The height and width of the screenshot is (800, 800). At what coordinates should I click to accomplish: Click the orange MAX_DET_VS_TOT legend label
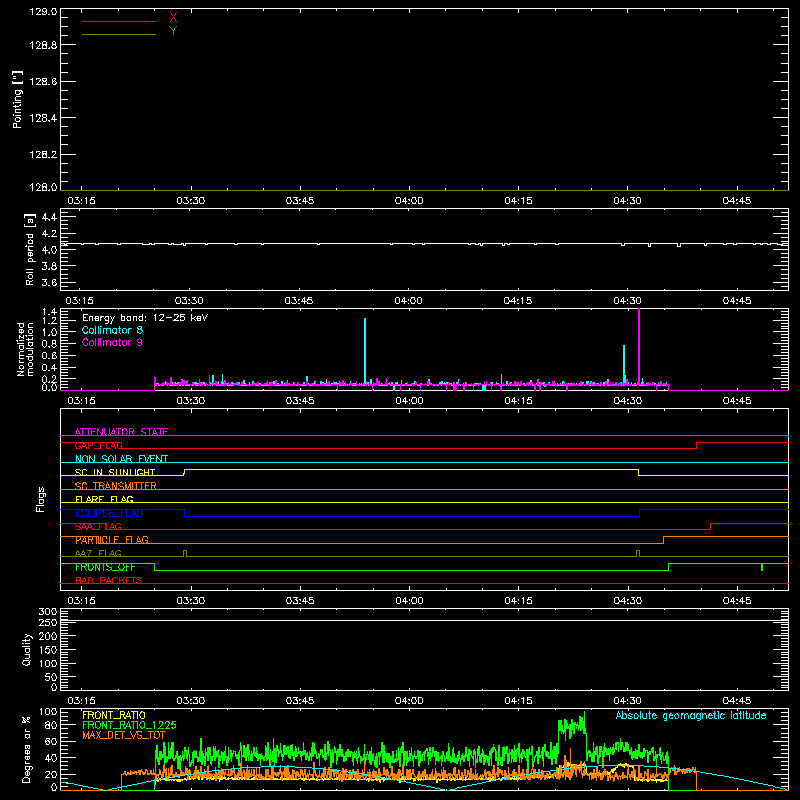[124, 735]
